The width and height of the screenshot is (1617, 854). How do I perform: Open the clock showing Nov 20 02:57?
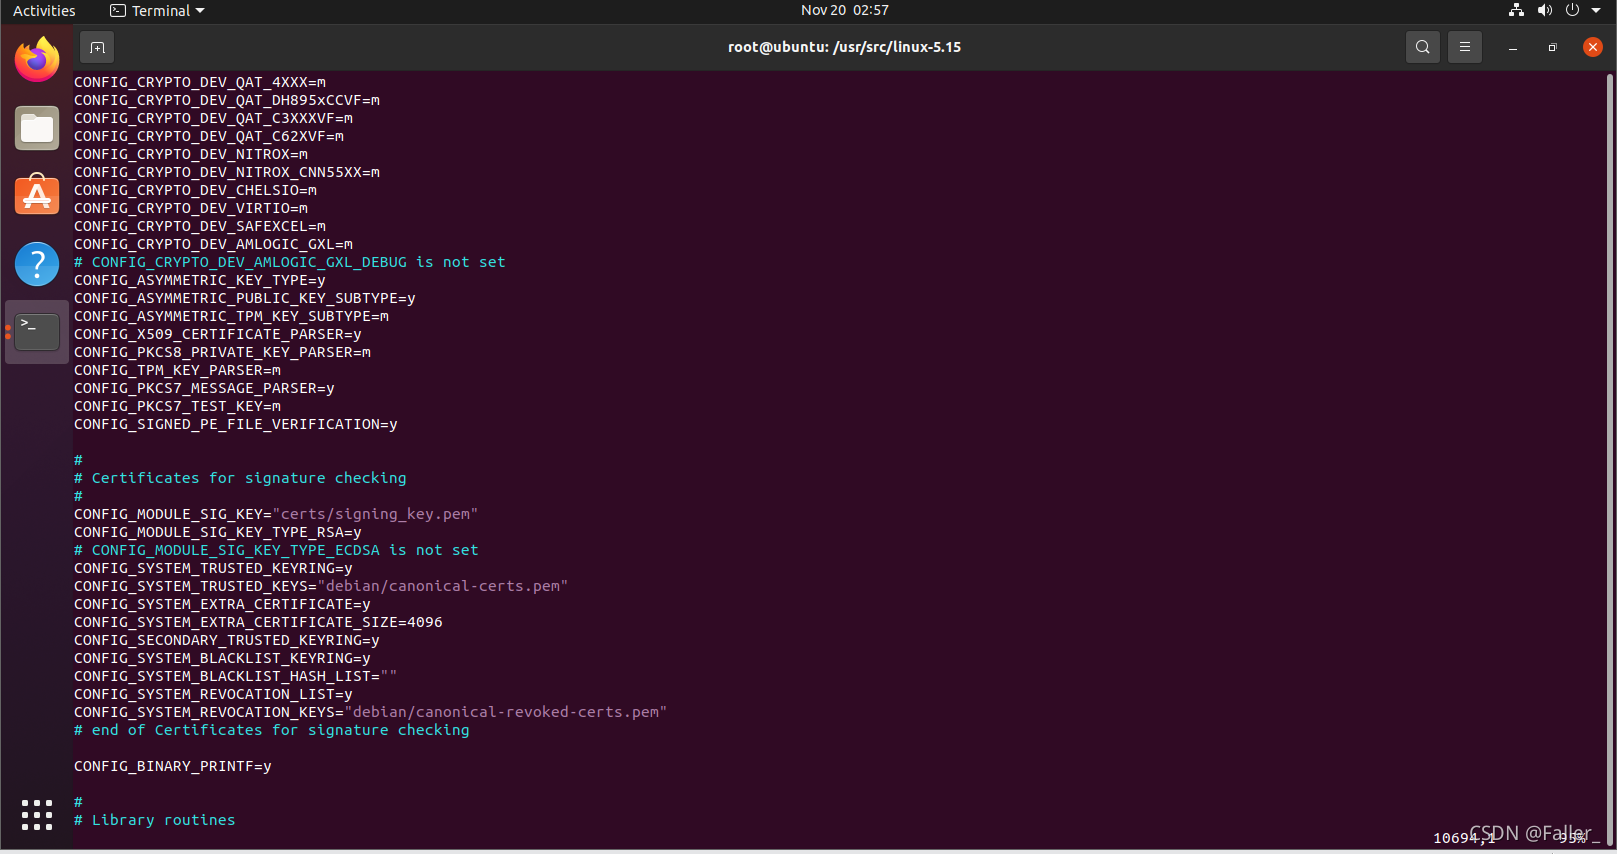(845, 10)
